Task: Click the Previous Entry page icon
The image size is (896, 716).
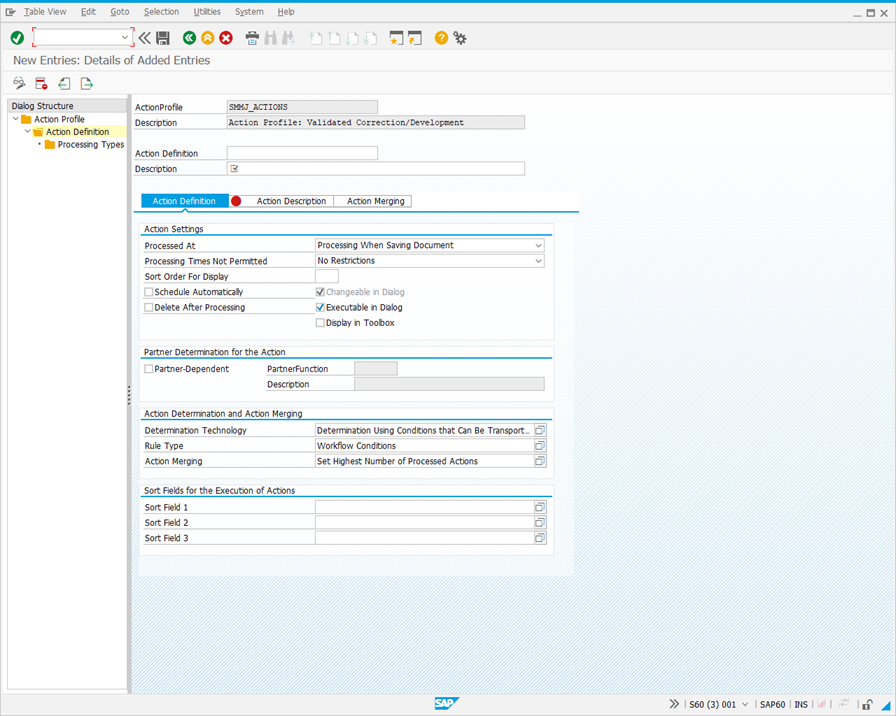Action: click(334, 36)
